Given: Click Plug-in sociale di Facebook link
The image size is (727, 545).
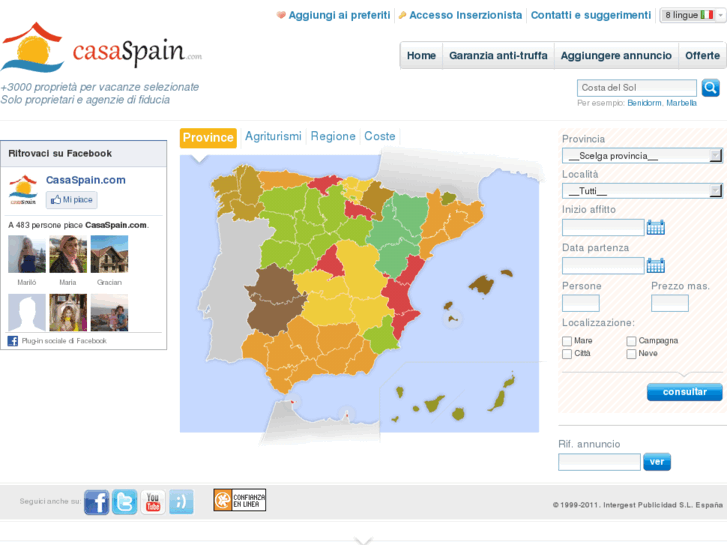Looking at the screenshot, I should point(64,341).
